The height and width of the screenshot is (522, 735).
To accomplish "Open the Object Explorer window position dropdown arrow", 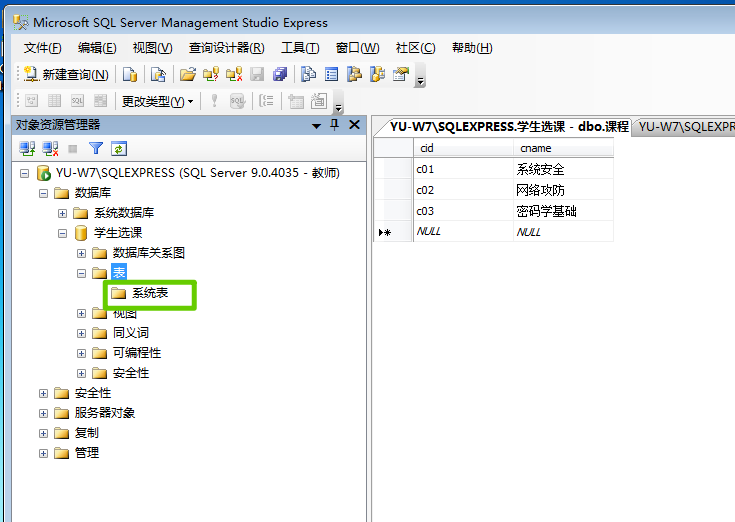I will [x=316, y=126].
